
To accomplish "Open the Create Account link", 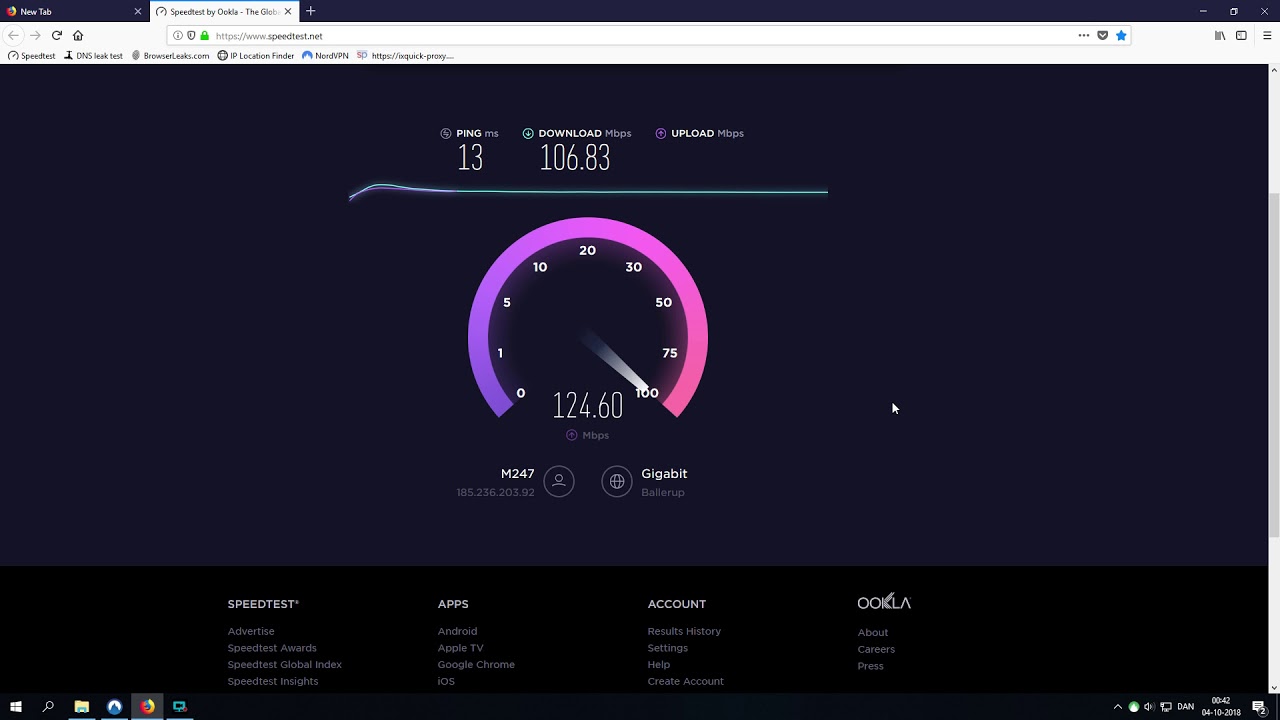I will [x=685, y=681].
